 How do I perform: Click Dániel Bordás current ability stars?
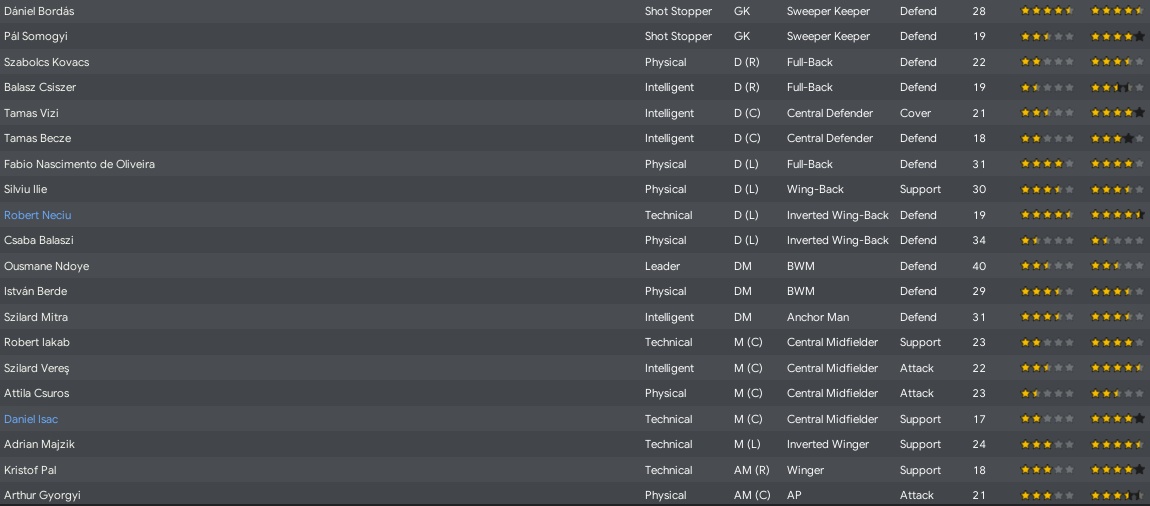1047,11
